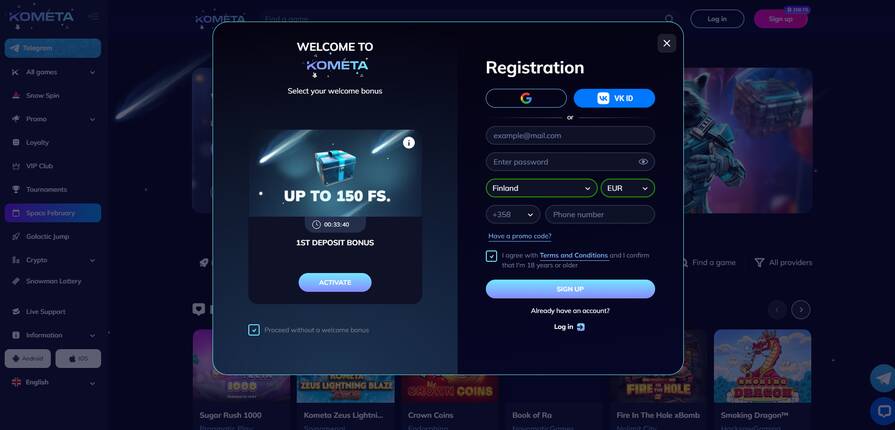
Task: Open the EUR currency dropdown
Action: (627, 188)
